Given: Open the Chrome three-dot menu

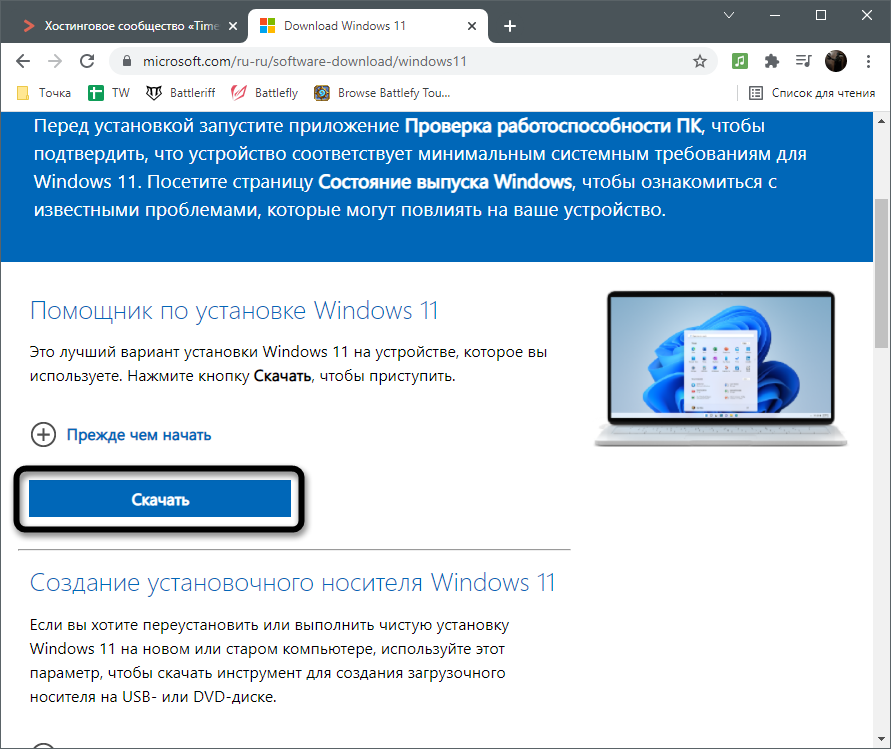Looking at the screenshot, I should pos(868,61).
